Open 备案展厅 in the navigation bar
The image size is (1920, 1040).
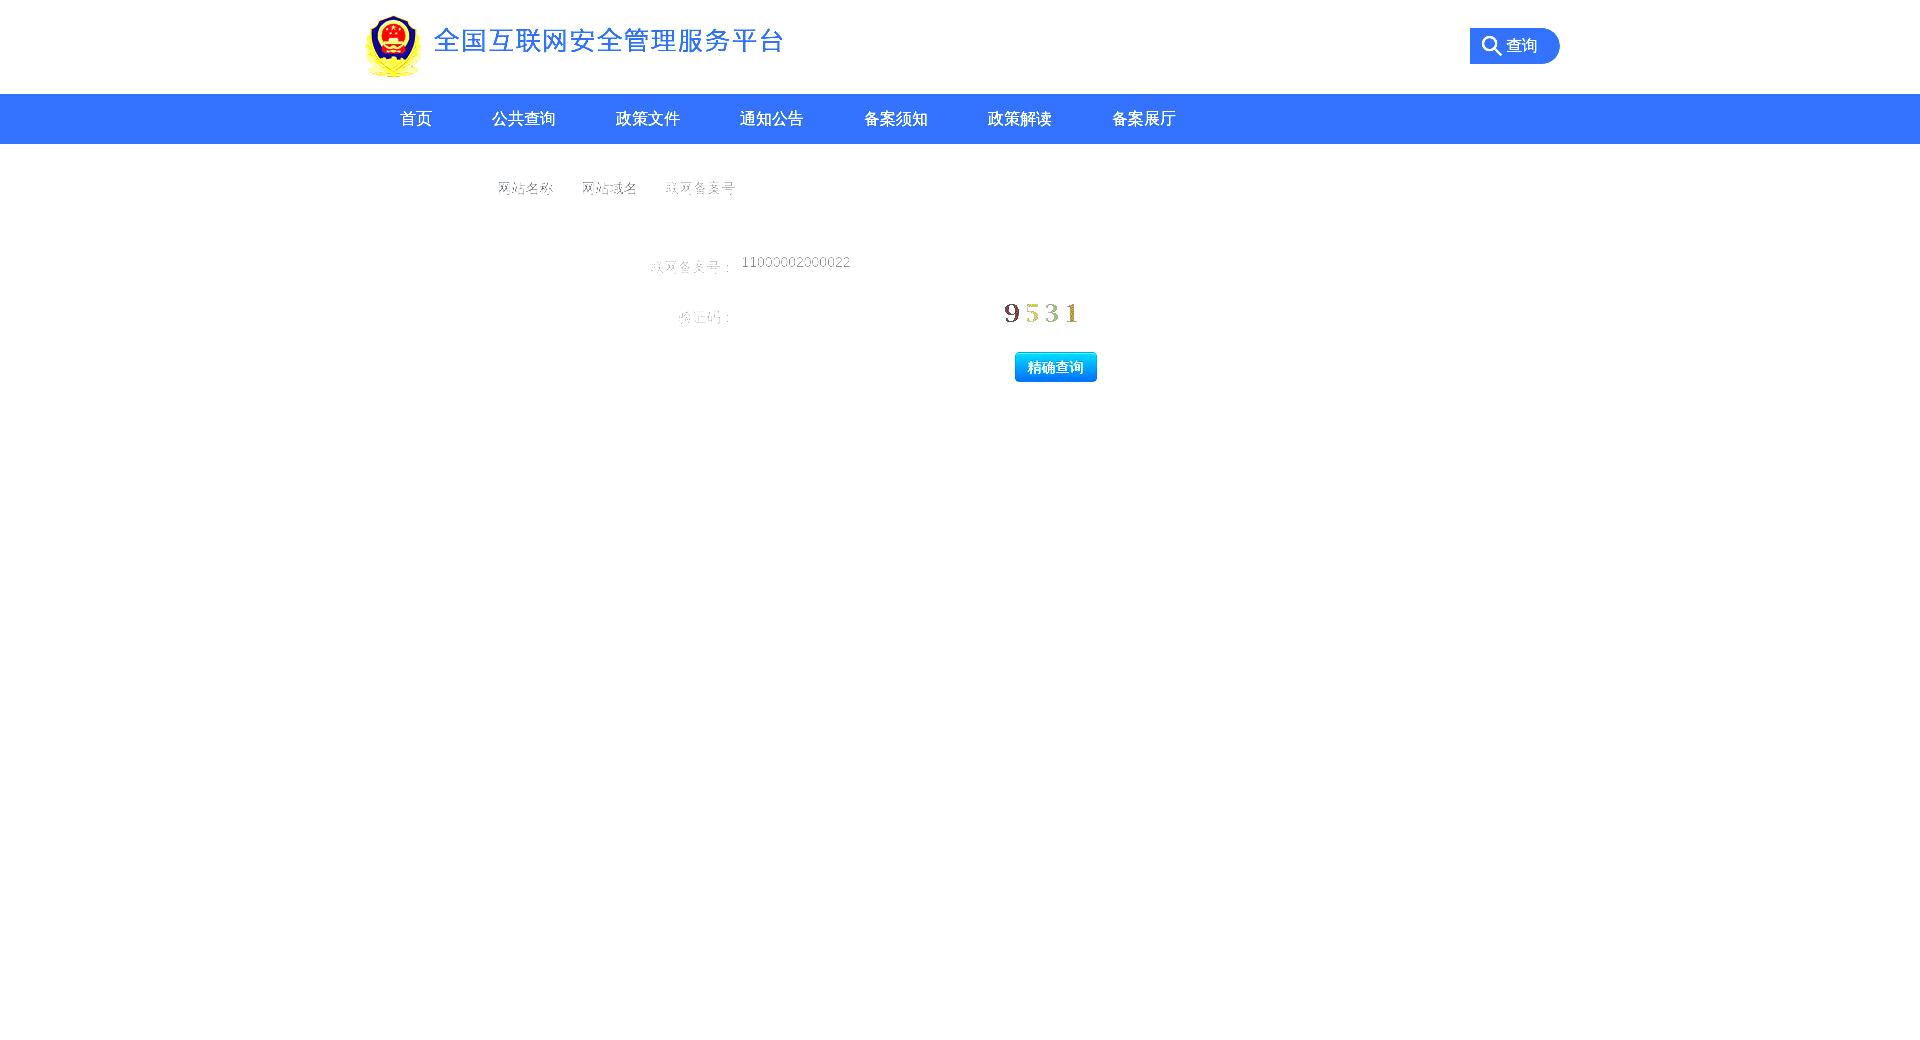[1143, 119]
